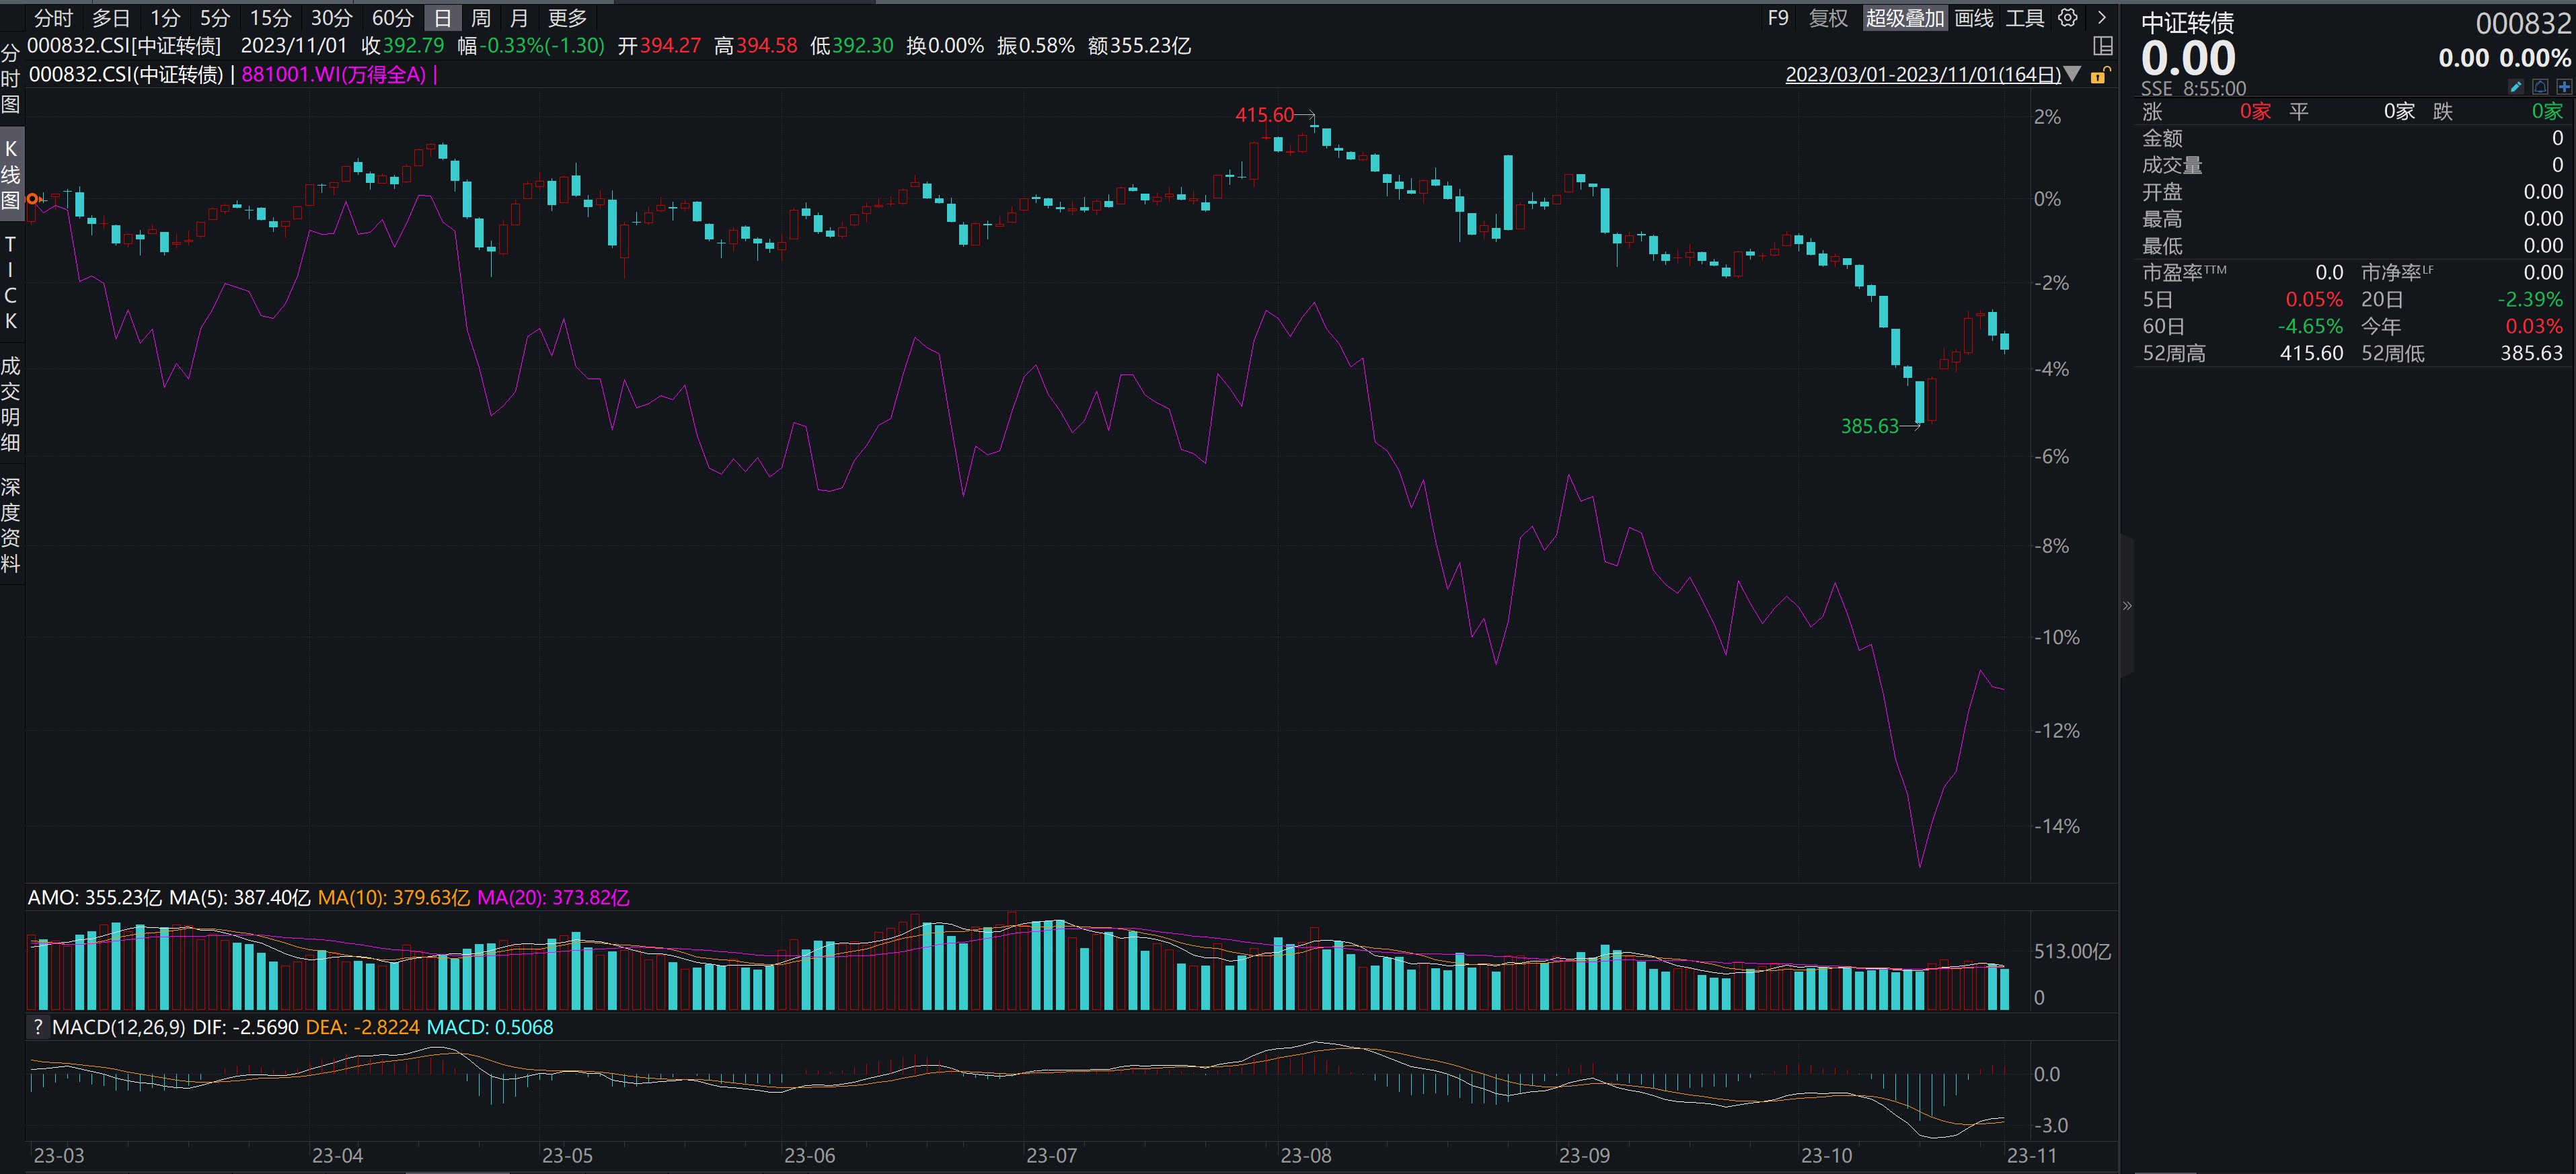The width and height of the screenshot is (2576, 1174).
Task: Click the MACD question mark help icon
Action: (38, 1027)
